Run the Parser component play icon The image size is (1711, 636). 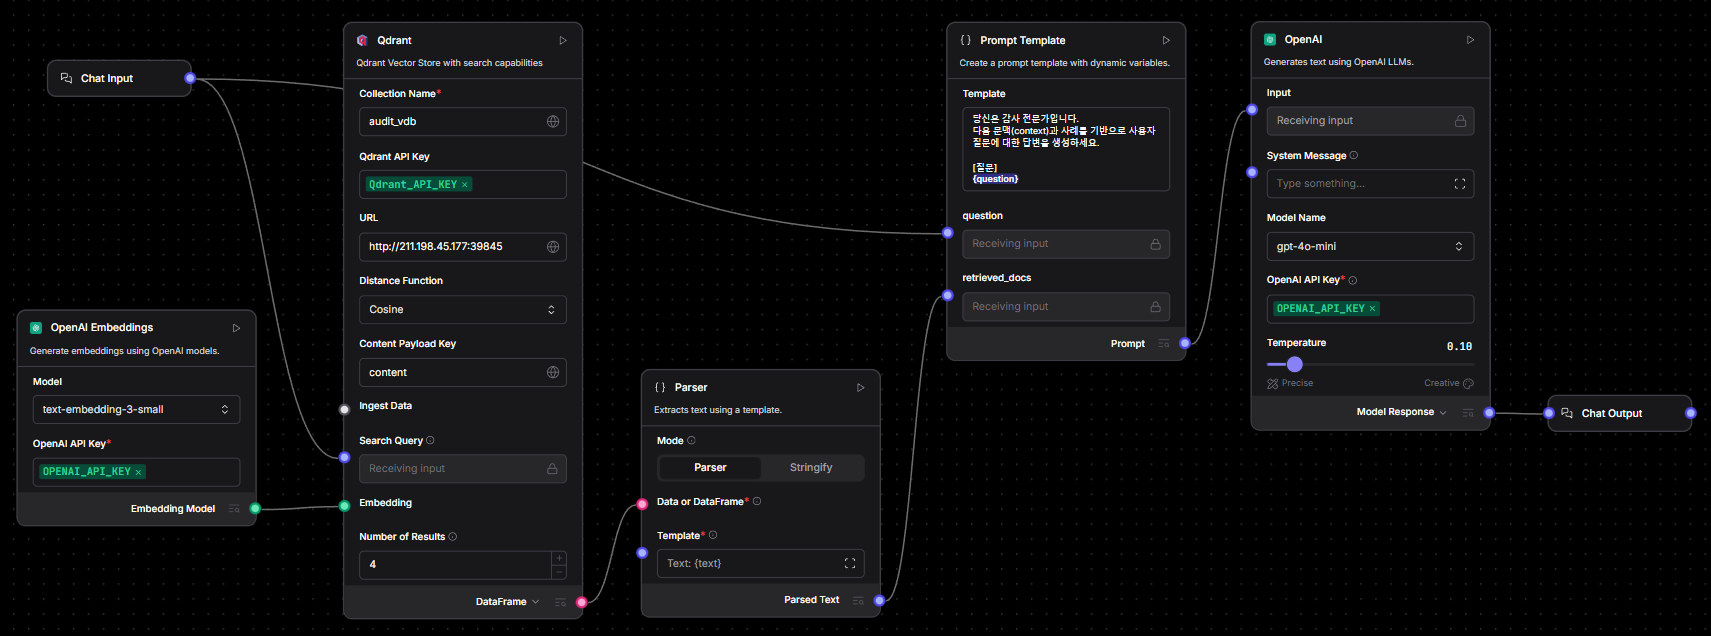(861, 388)
